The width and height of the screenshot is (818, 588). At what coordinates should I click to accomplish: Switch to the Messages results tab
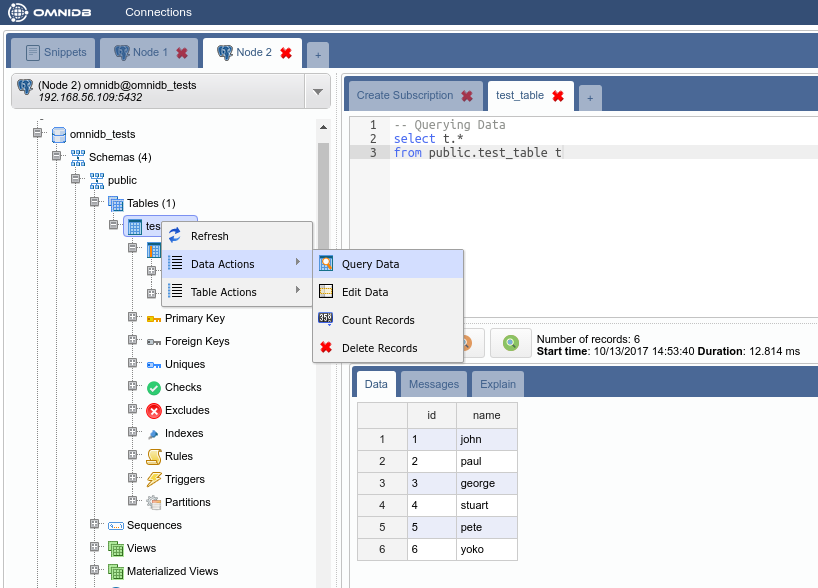click(x=433, y=384)
